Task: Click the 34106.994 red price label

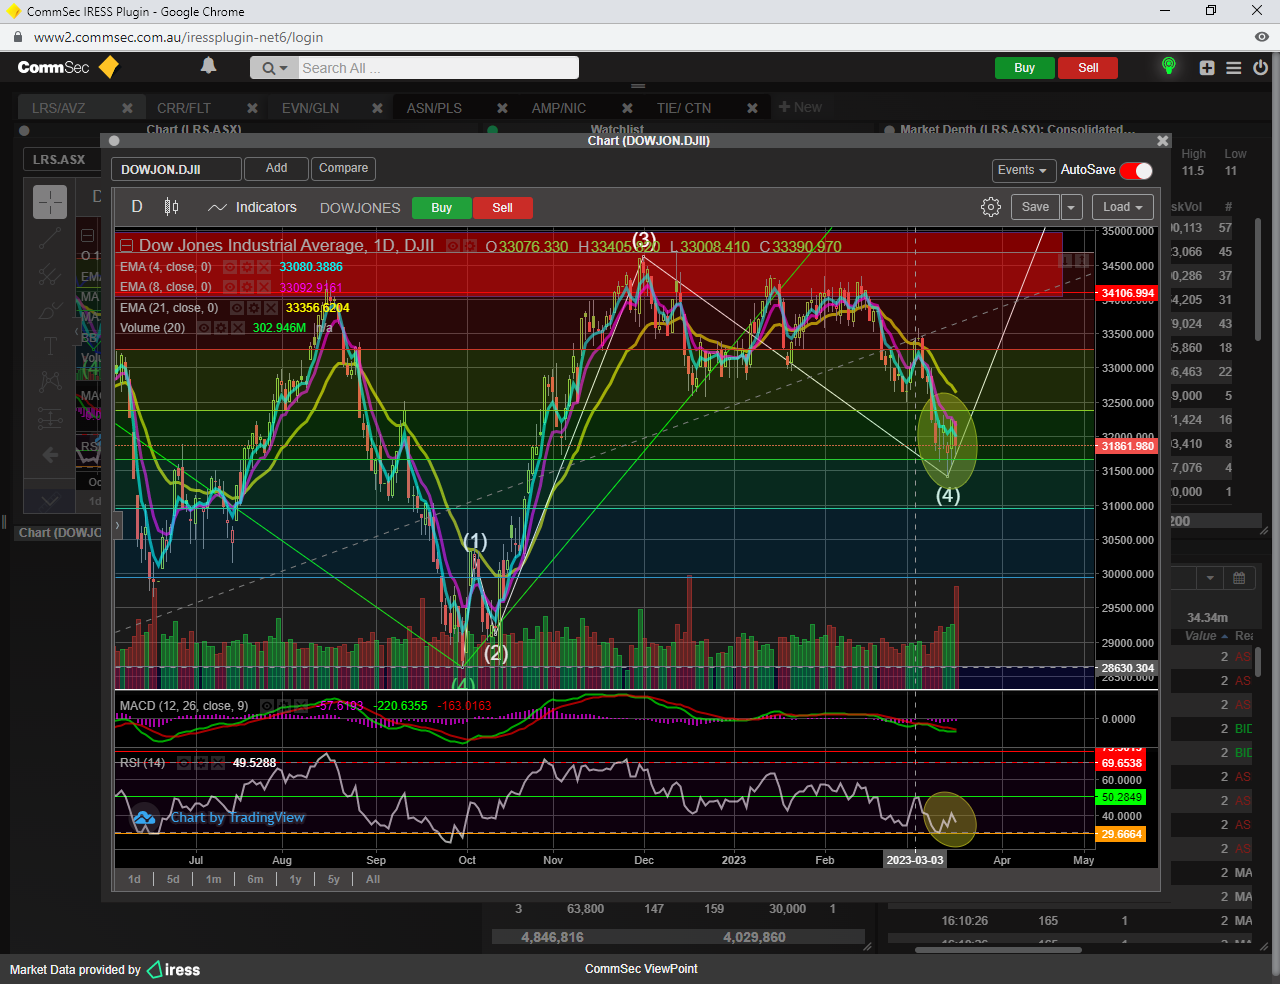Action: click(1127, 294)
